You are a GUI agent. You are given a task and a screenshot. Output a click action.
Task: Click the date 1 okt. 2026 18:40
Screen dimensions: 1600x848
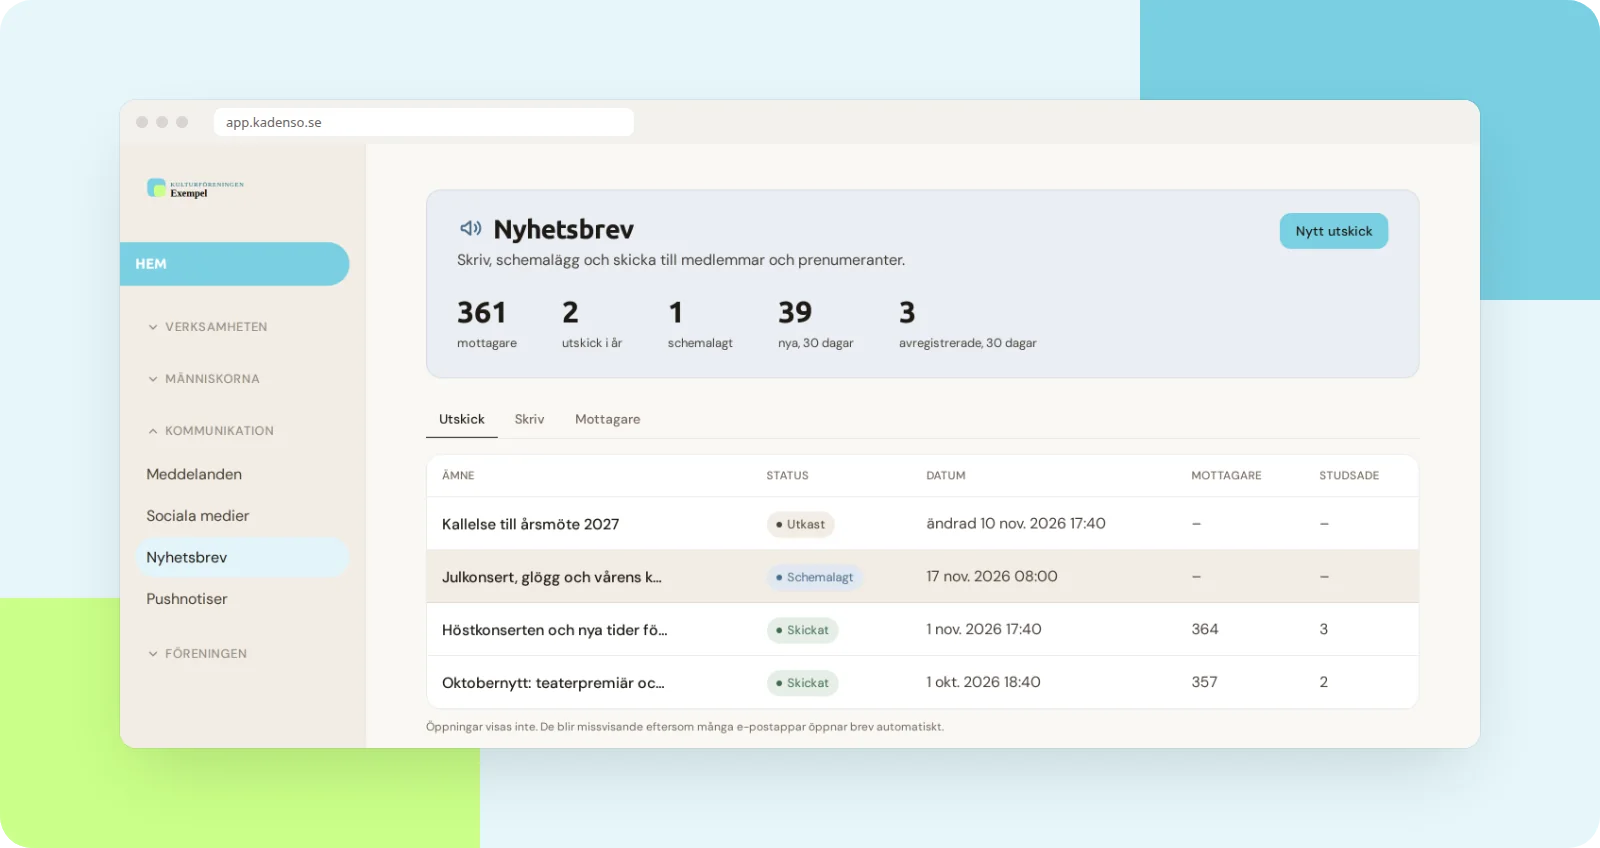983,682
